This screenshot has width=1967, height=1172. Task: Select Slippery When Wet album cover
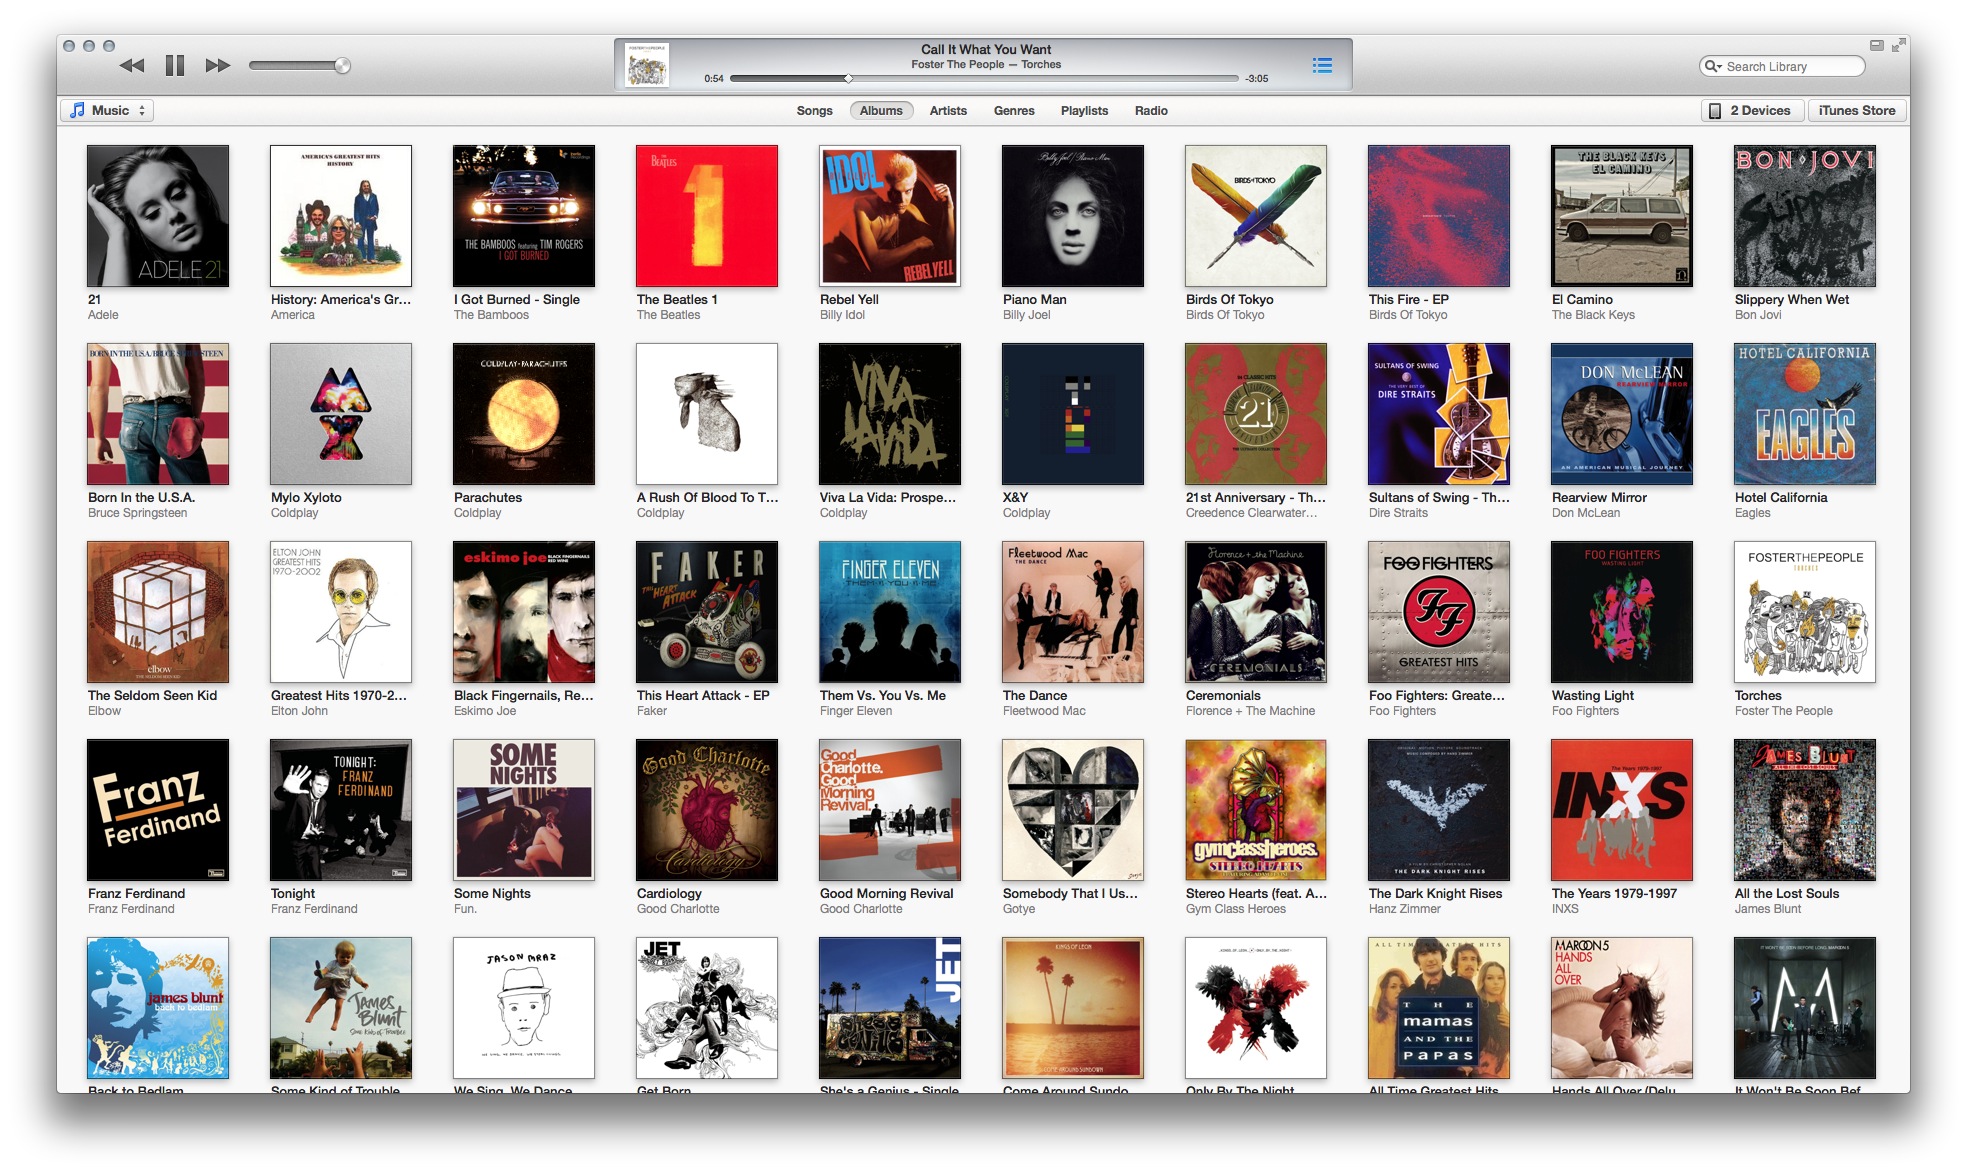point(1805,216)
